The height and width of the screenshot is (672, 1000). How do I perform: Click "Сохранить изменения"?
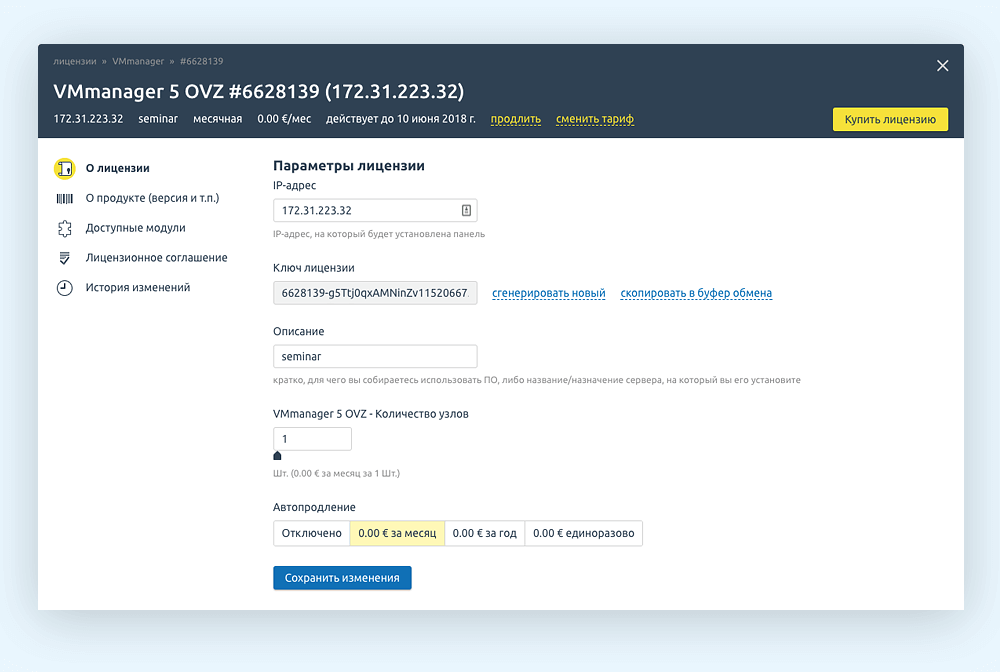[x=342, y=578]
